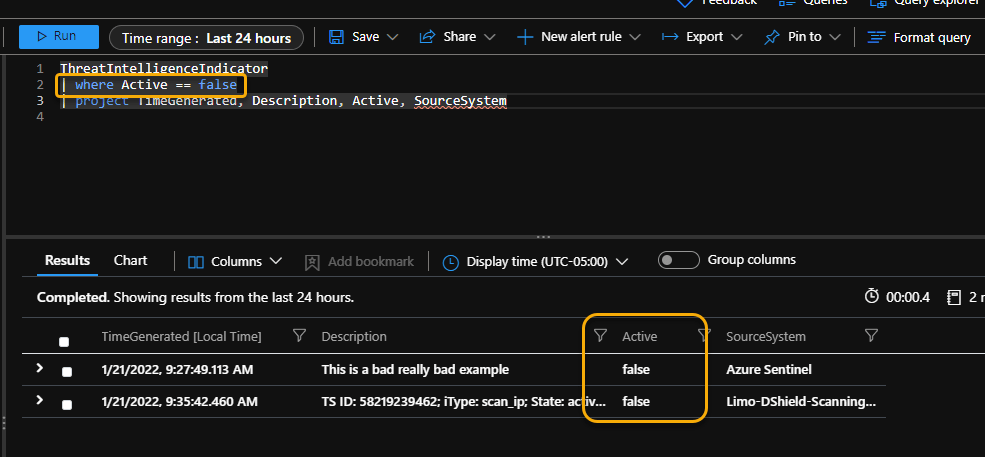Expand the Pin to dropdown chevron
985x457 pixels.
(x=835, y=37)
